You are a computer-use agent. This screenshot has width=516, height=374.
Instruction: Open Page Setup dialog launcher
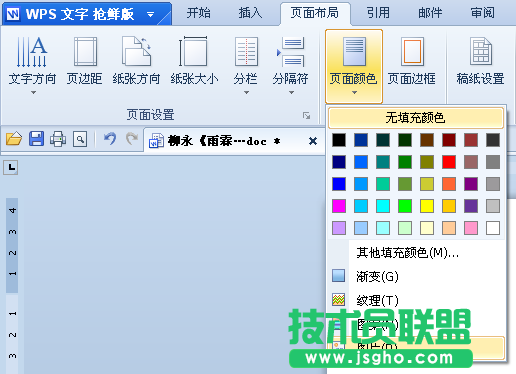tap(306, 115)
